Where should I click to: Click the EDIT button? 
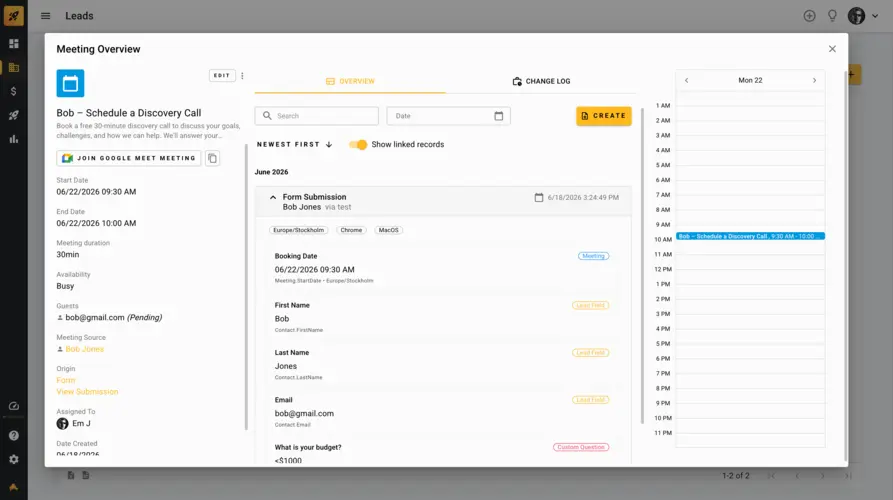pyautogui.click(x=222, y=75)
